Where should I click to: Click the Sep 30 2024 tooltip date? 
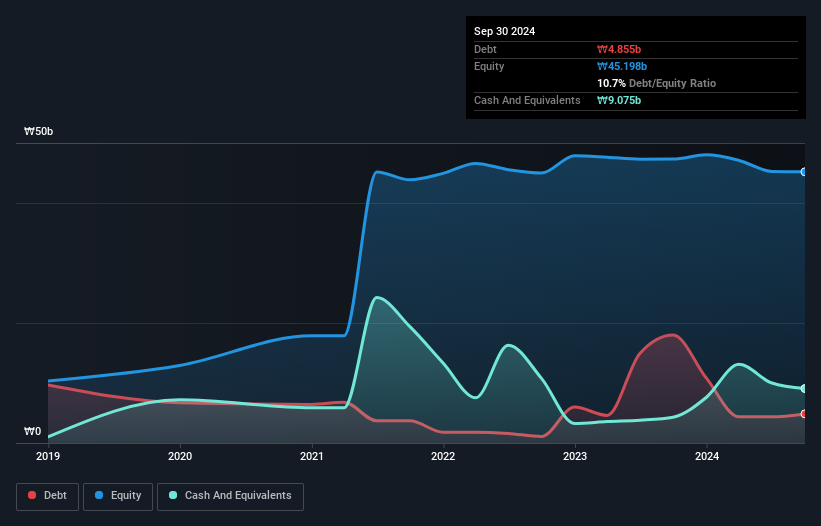tap(504, 31)
